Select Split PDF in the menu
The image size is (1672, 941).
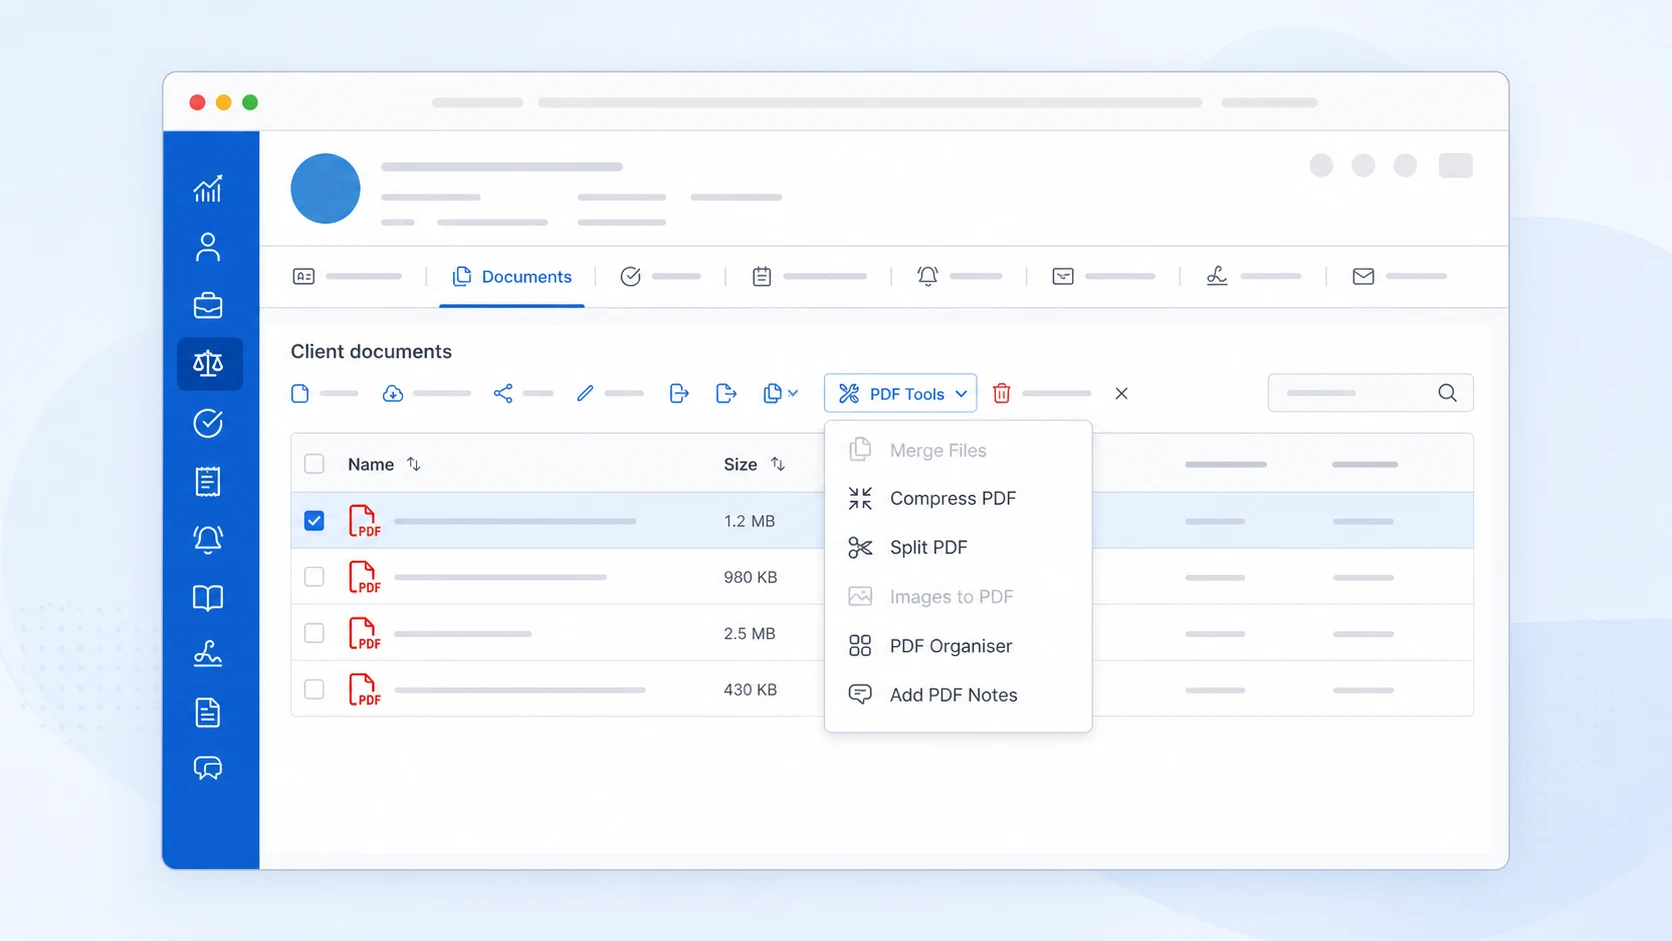[x=958, y=547]
